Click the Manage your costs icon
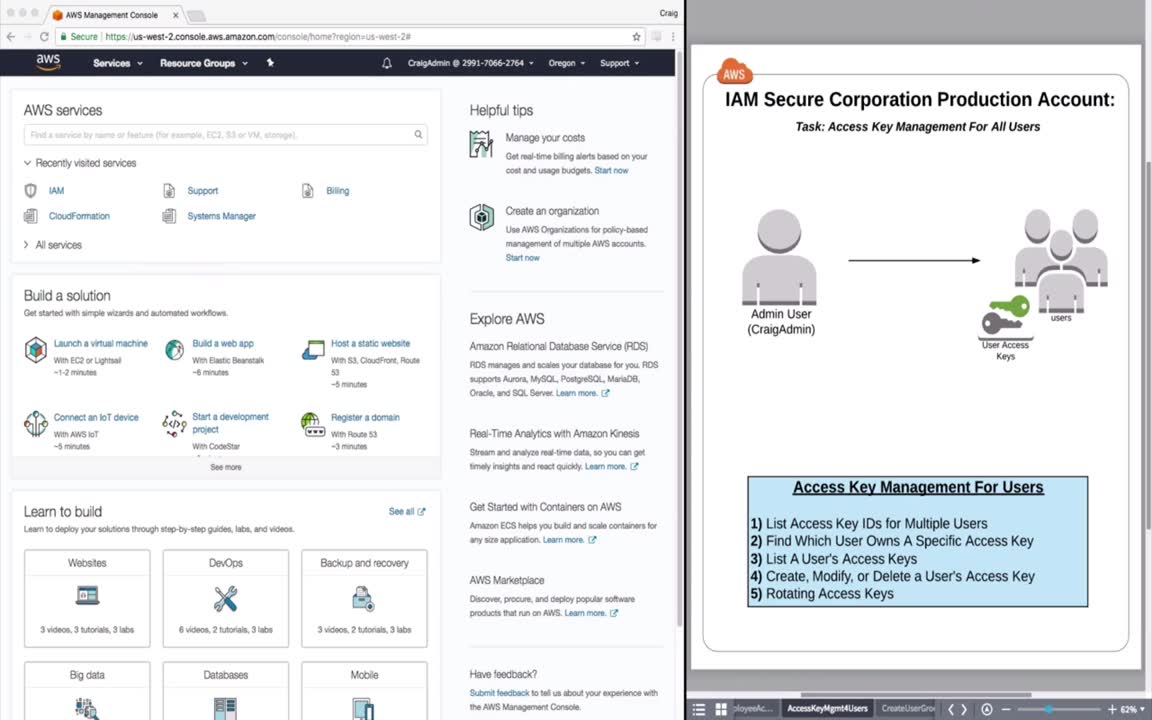The width and height of the screenshot is (1152, 720). [x=481, y=144]
